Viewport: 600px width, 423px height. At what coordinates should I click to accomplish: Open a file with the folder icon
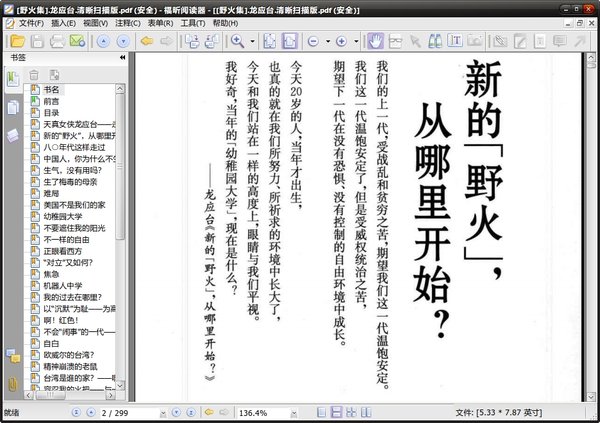click(17, 41)
